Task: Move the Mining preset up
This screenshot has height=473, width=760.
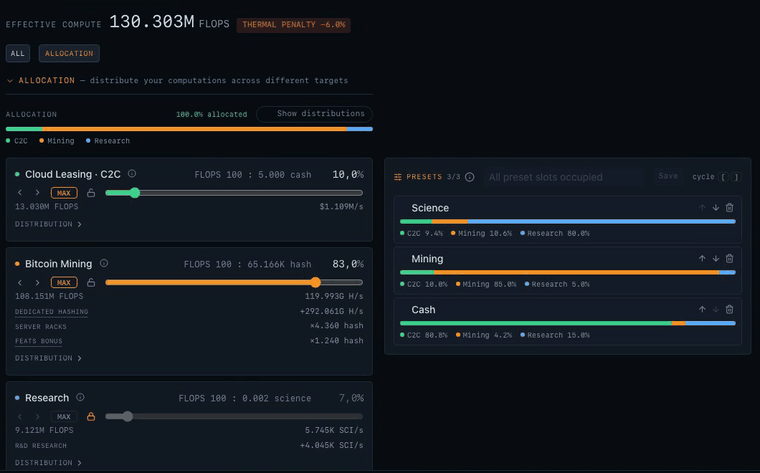Action: 702,258
